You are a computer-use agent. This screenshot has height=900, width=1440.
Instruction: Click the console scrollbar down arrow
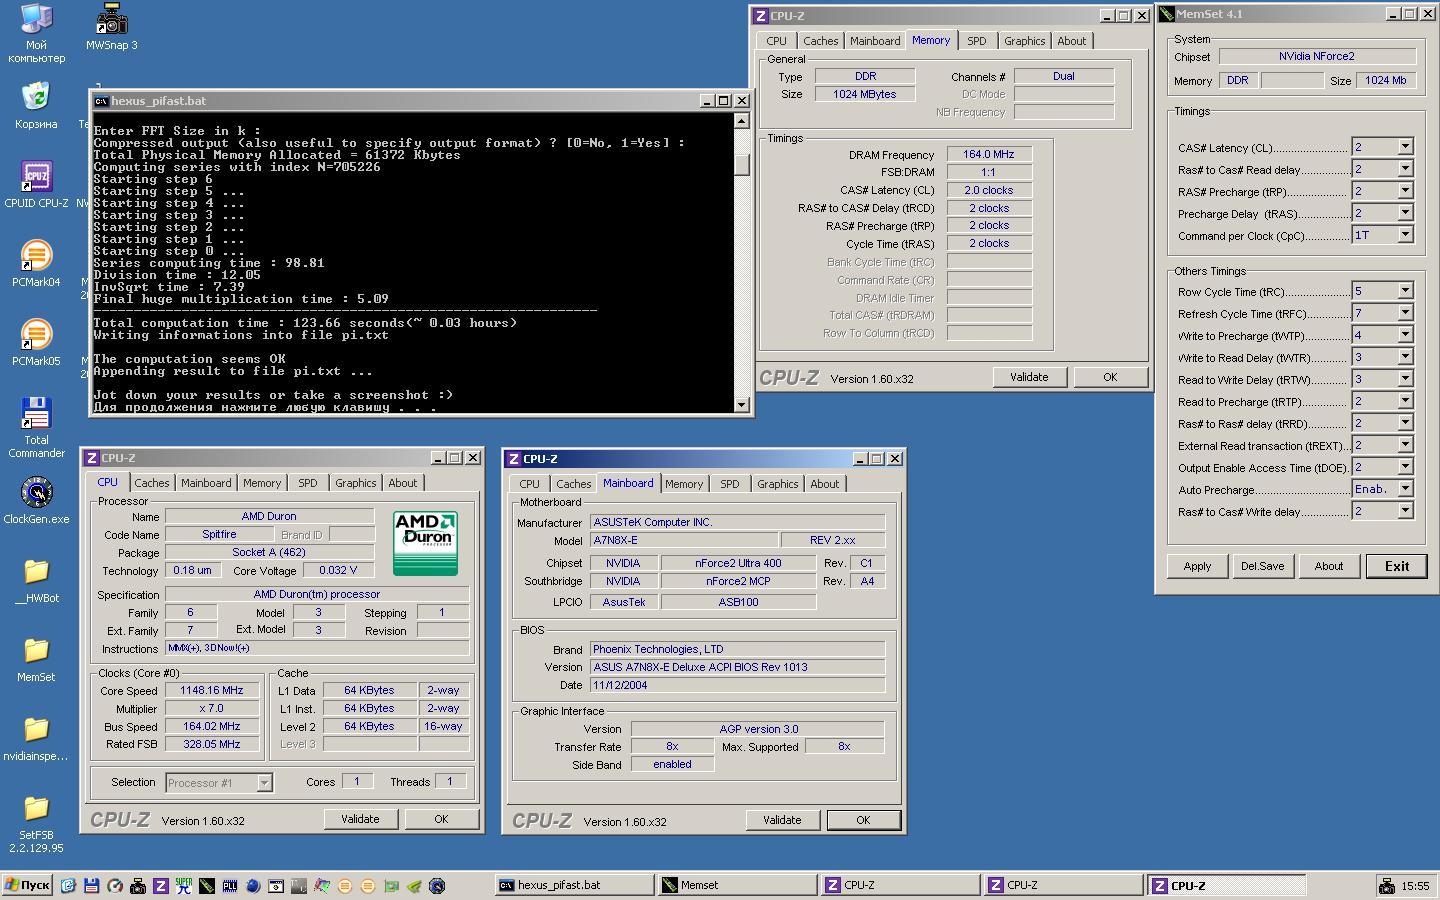coord(741,404)
